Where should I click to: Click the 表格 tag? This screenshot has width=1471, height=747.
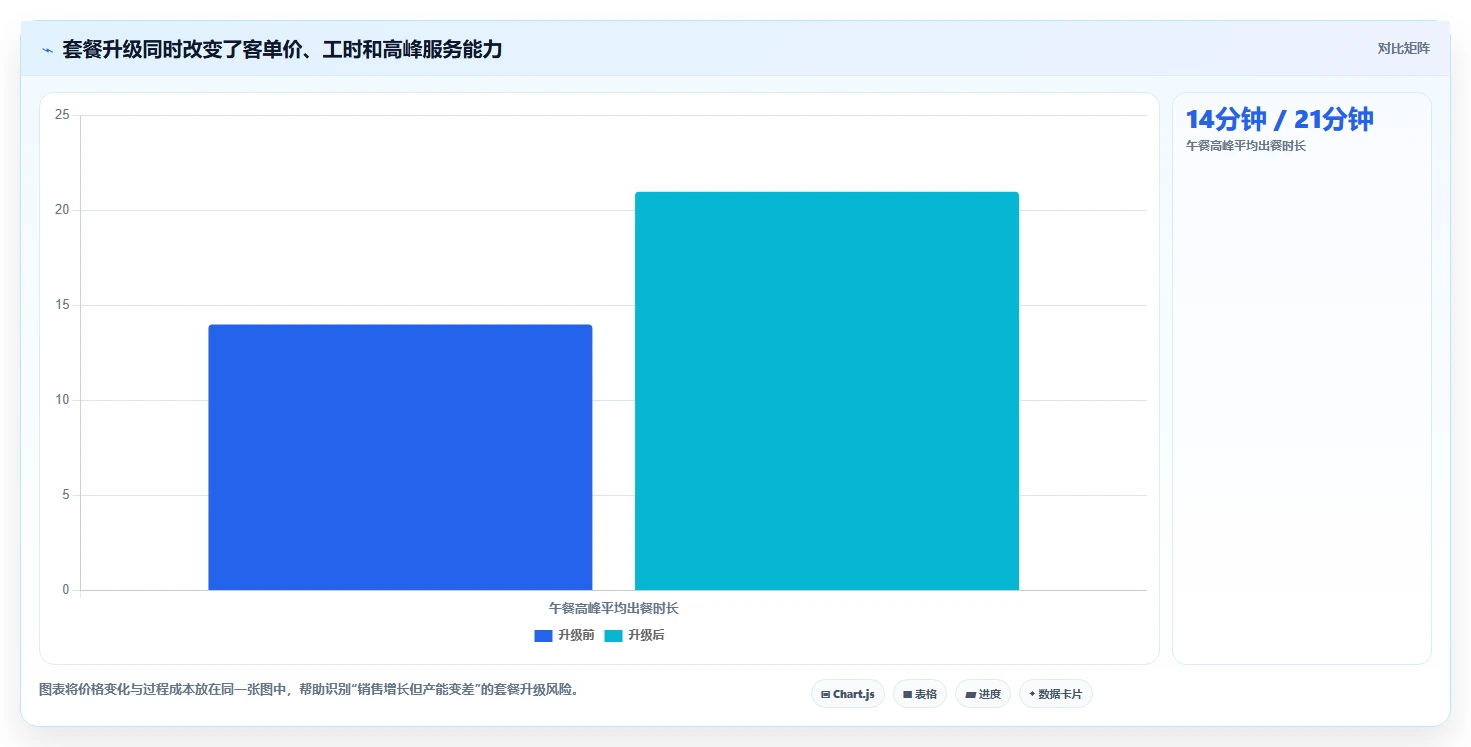(920, 694)
